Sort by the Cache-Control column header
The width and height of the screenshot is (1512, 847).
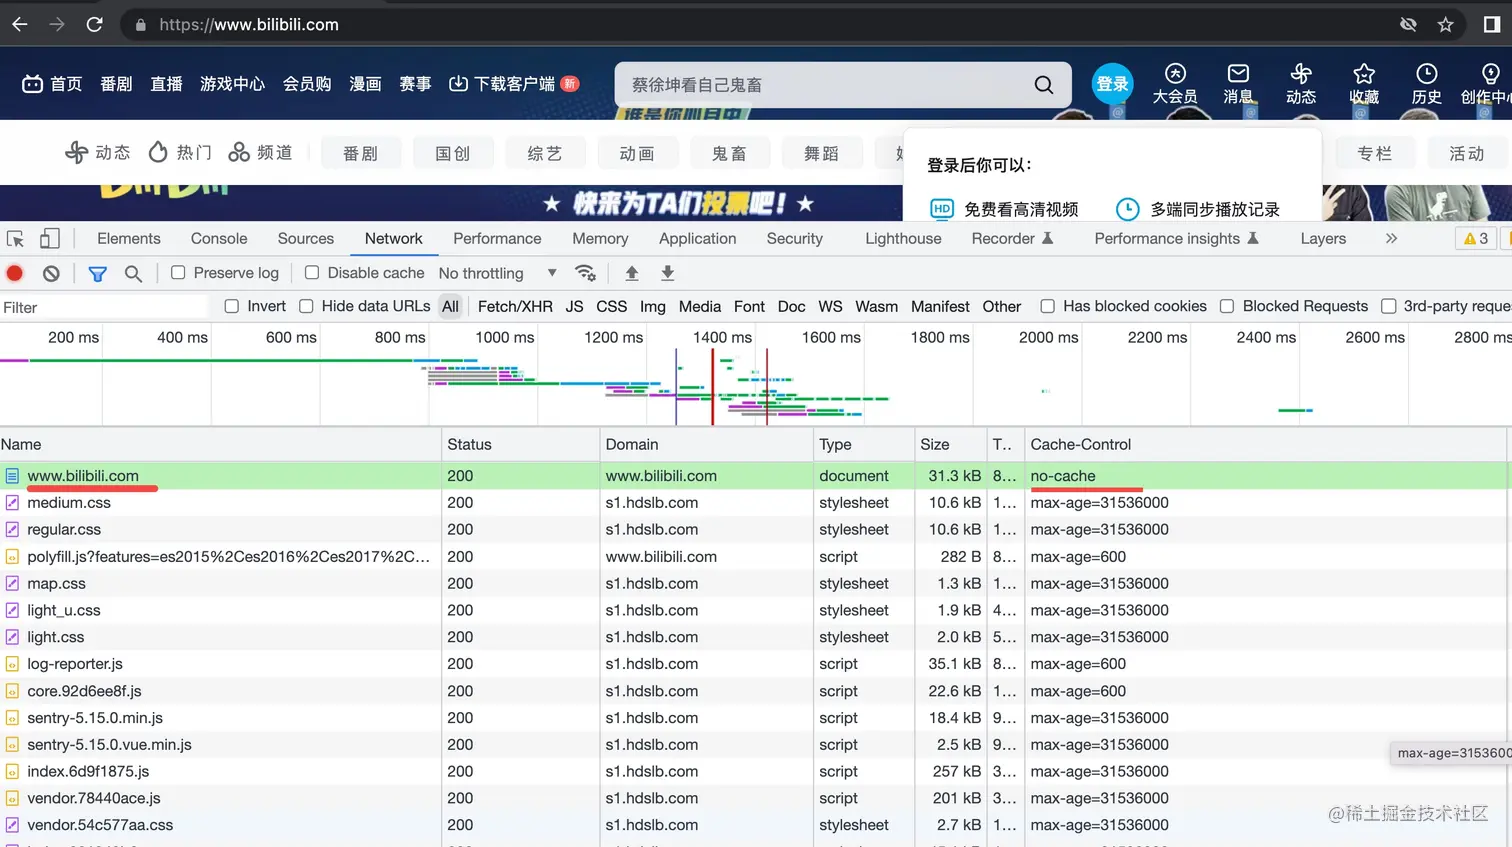pyautogui.click(x=1265, y=444)
